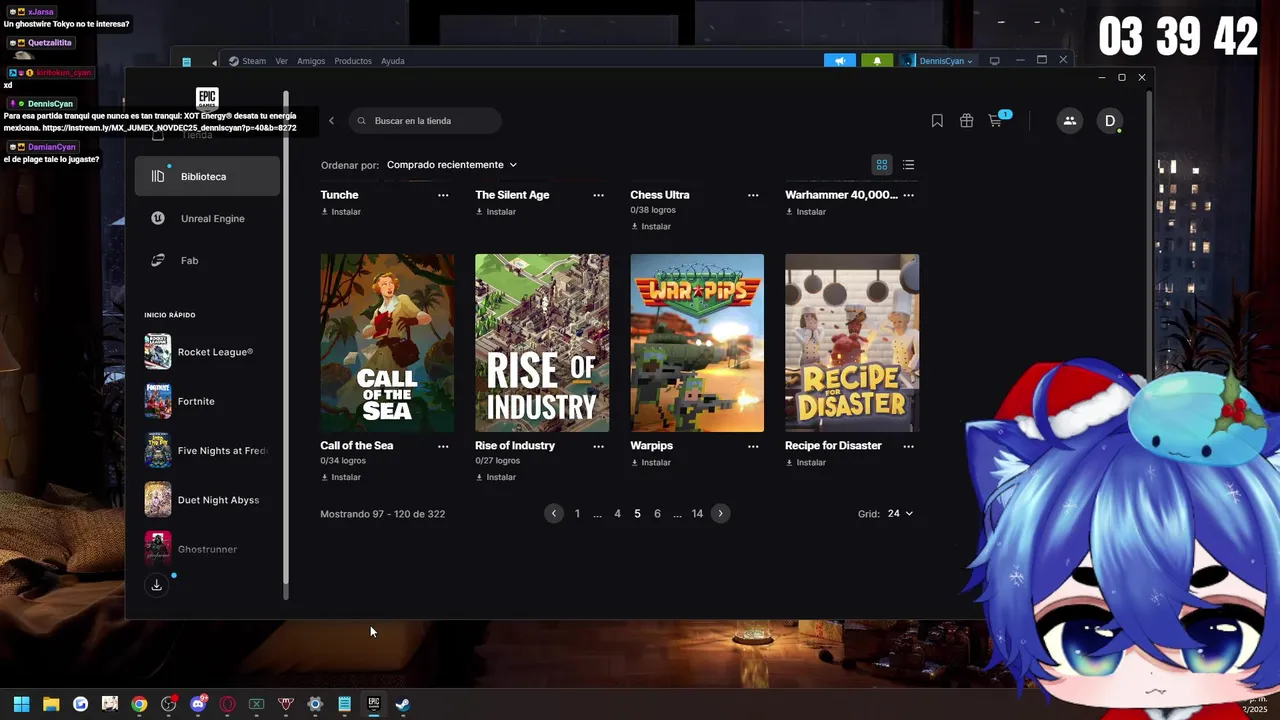Open Google Chrome from the taskbar
The height and width of the screenshot is (720, 1280).
[139, 704]
